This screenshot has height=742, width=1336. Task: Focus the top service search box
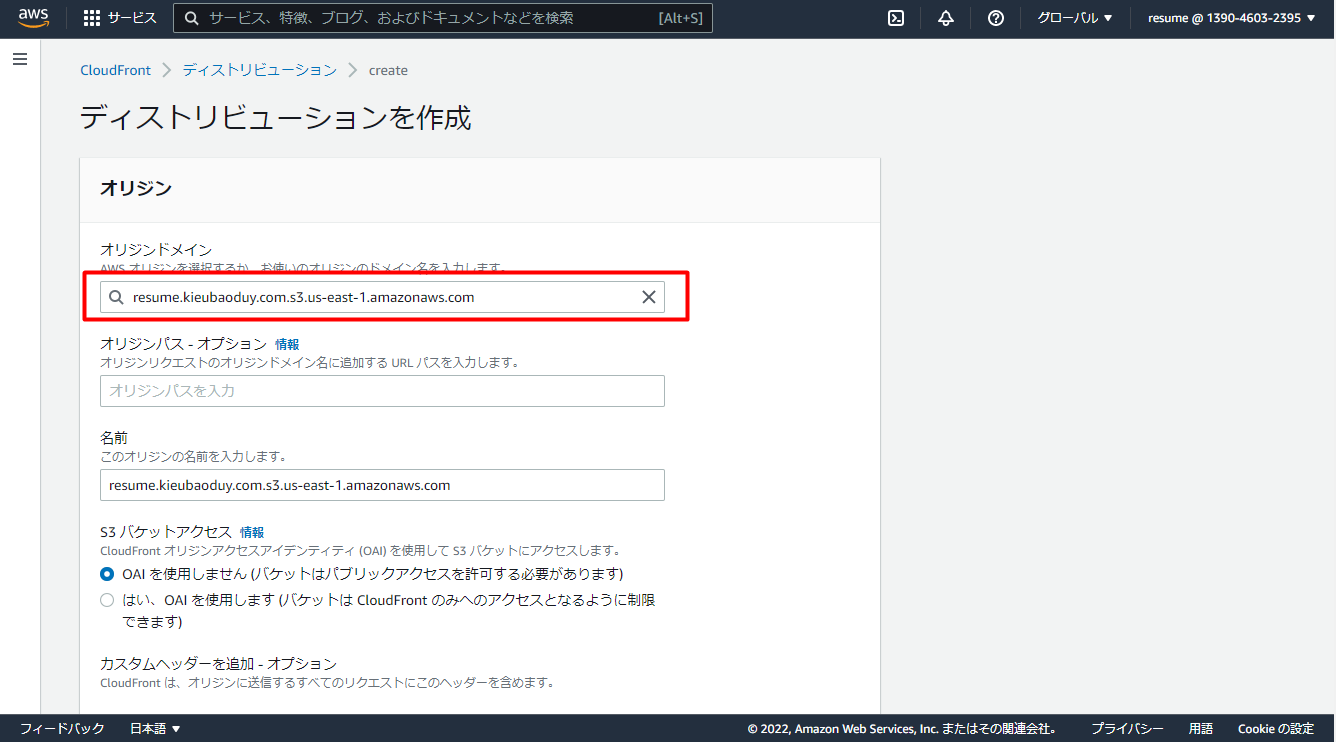[443, 18]
